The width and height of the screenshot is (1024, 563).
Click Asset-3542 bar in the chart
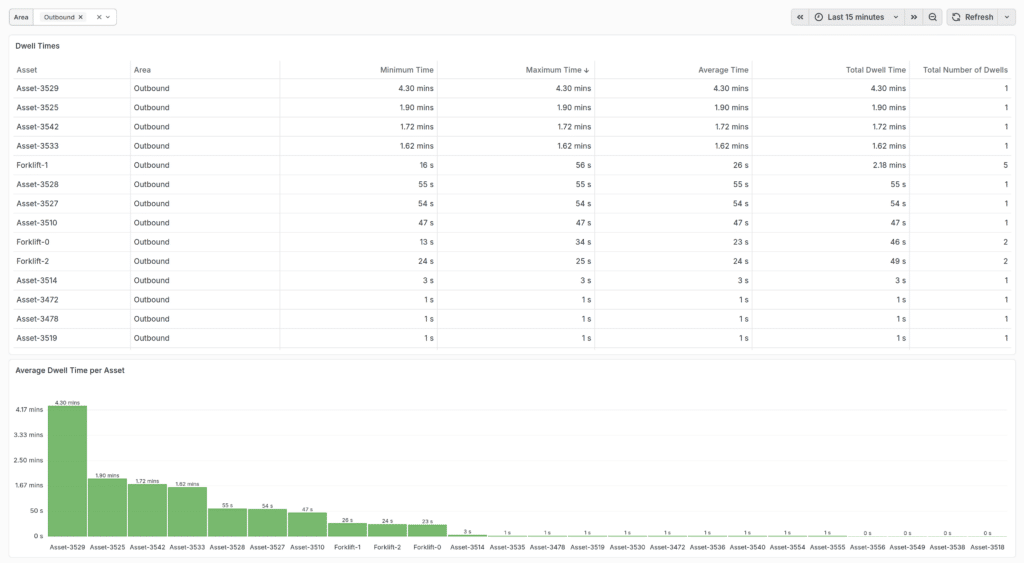pos(147,510)
